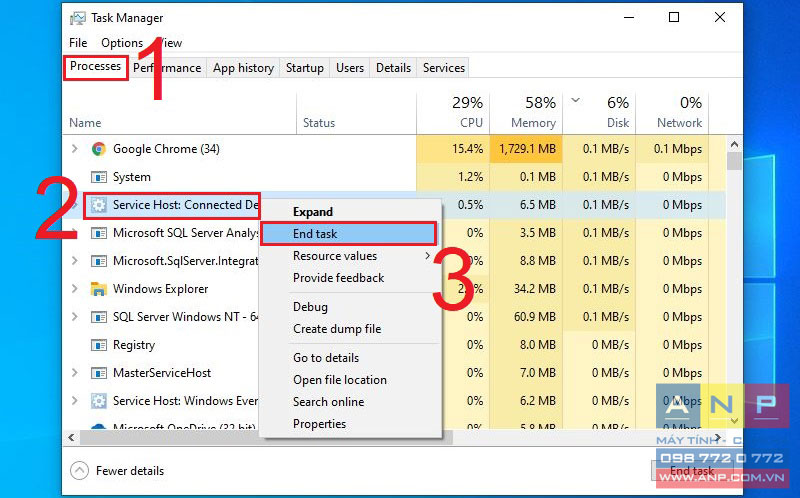The width and height of the screenshot is (800, 498).
Task: Choose Create dump file menu entry
Action: (x=350, y=329)
